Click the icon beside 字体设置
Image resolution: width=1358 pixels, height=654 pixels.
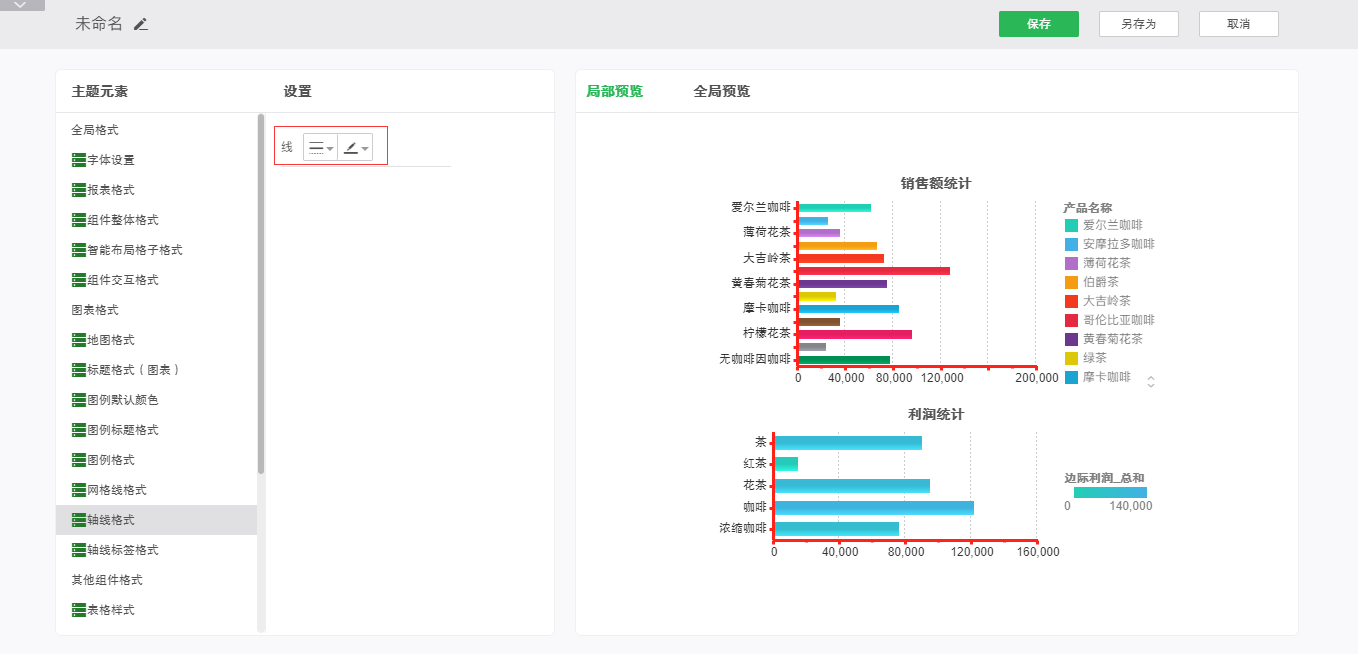coord(79,160)
